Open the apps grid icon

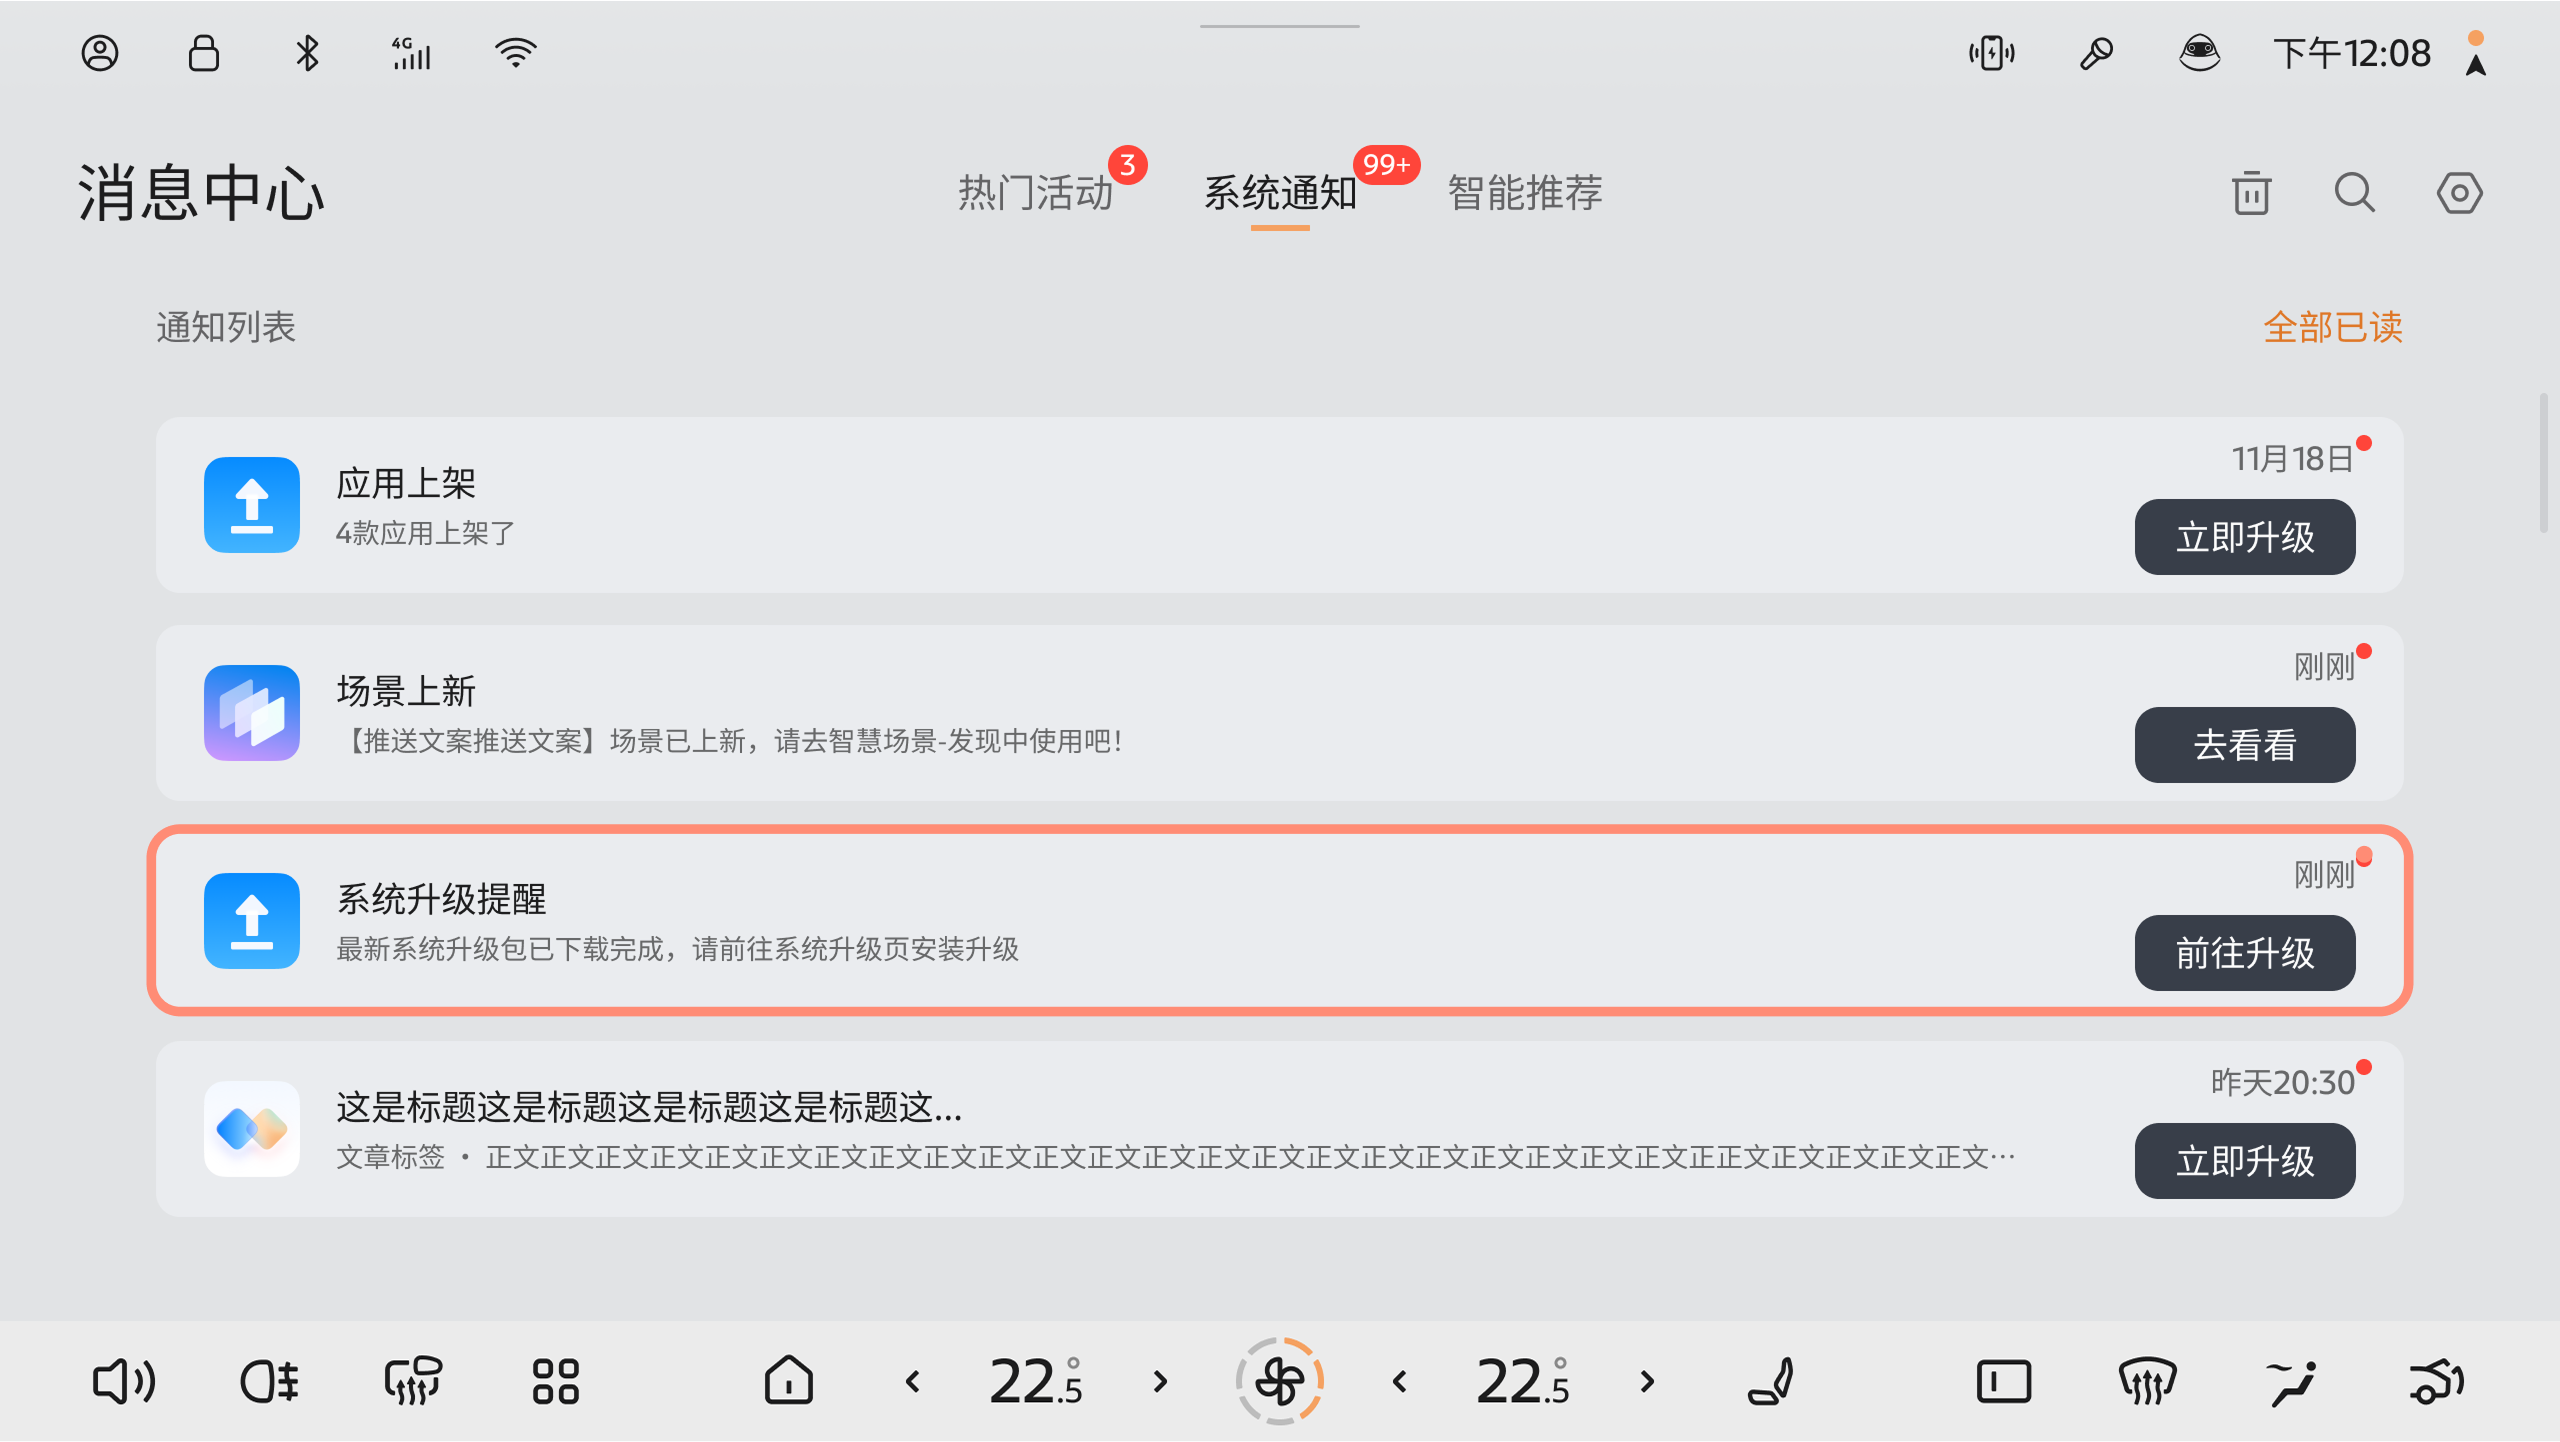point(555,1382)
